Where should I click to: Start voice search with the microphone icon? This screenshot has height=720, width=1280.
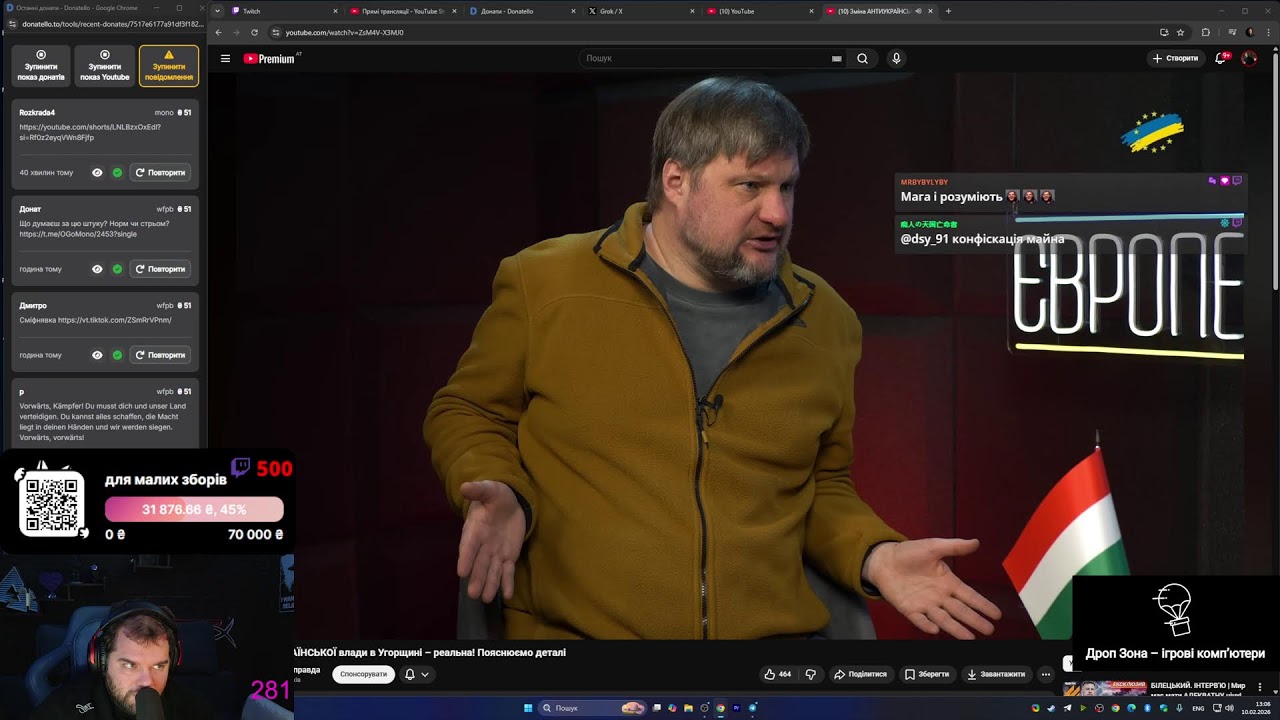pyautogui.click(x=896, y=58)
